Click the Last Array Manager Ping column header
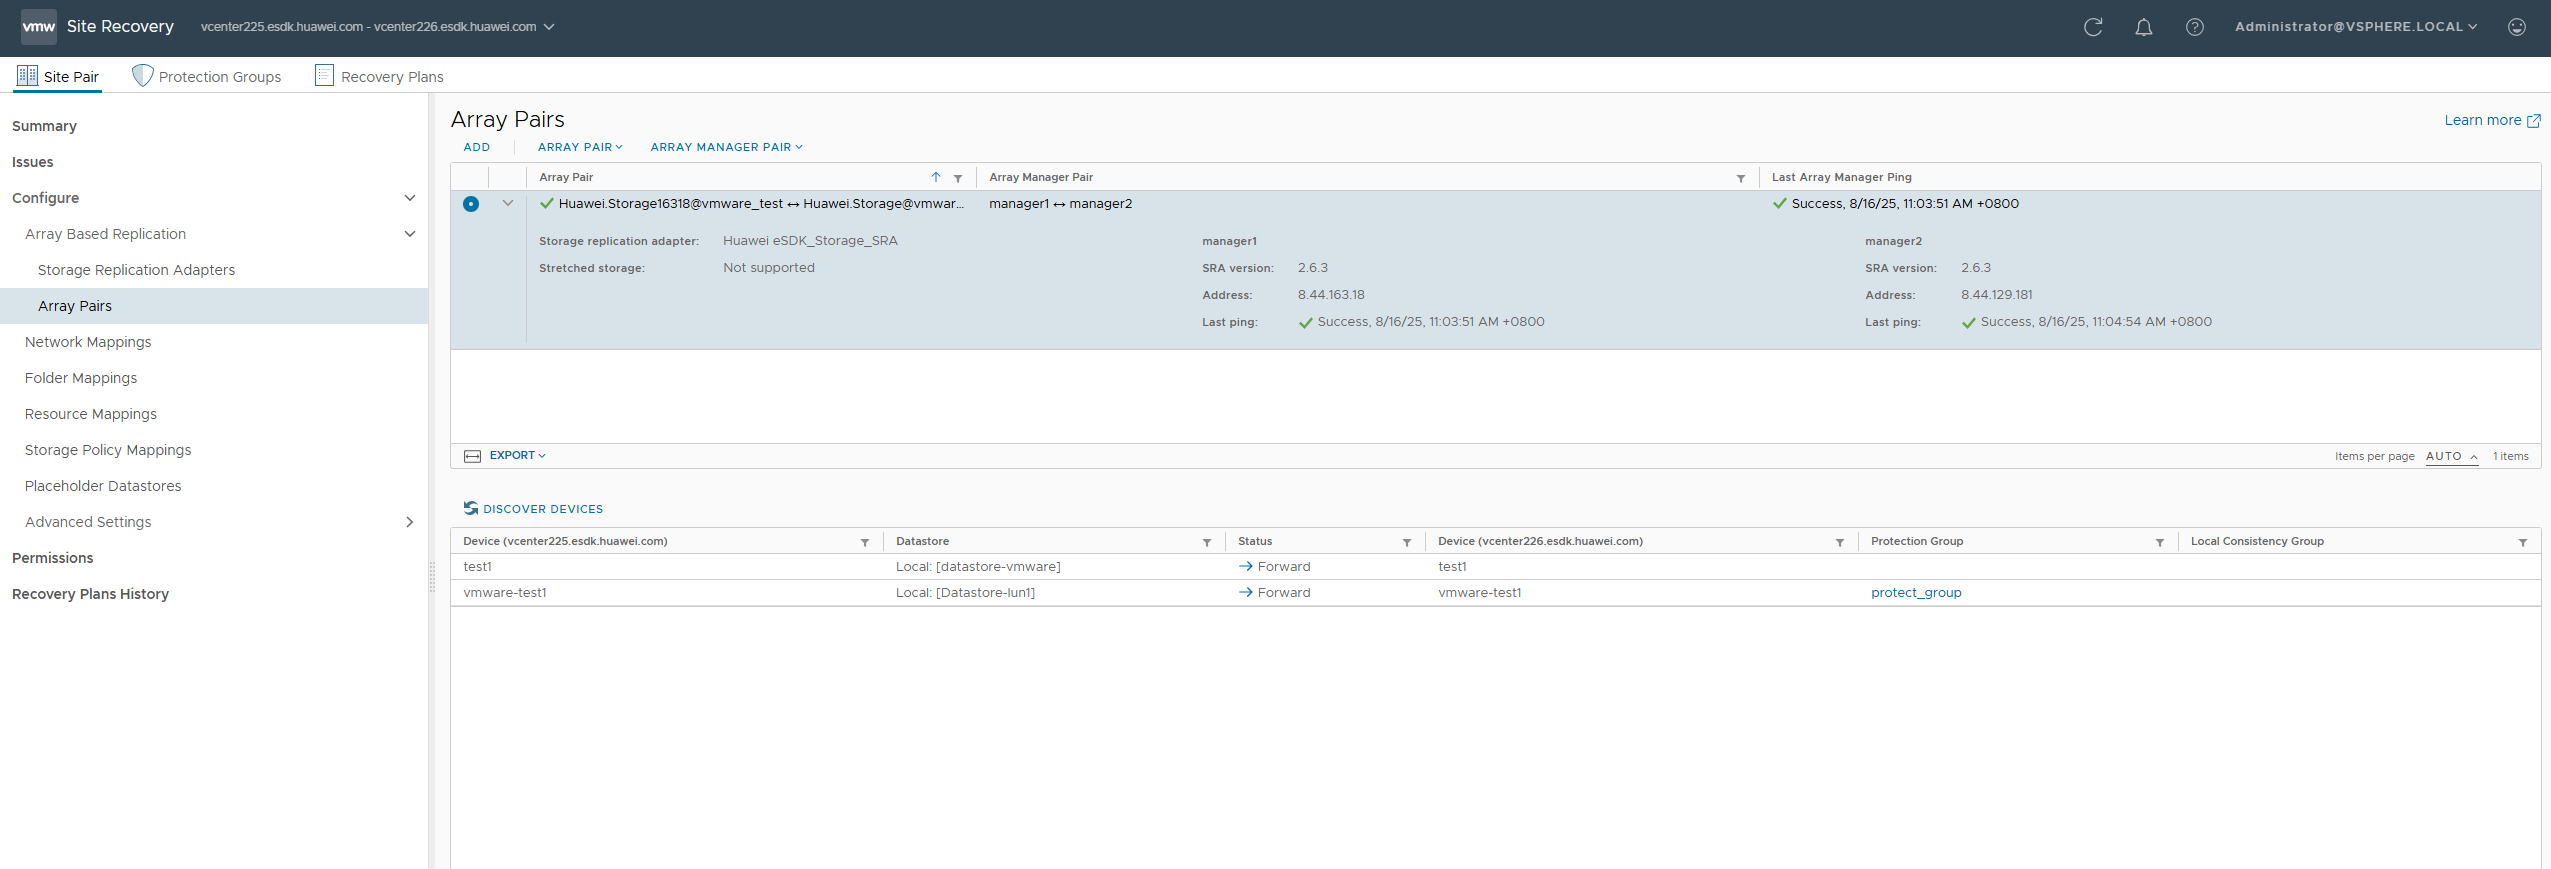2551x869 pixels. 1841,177
